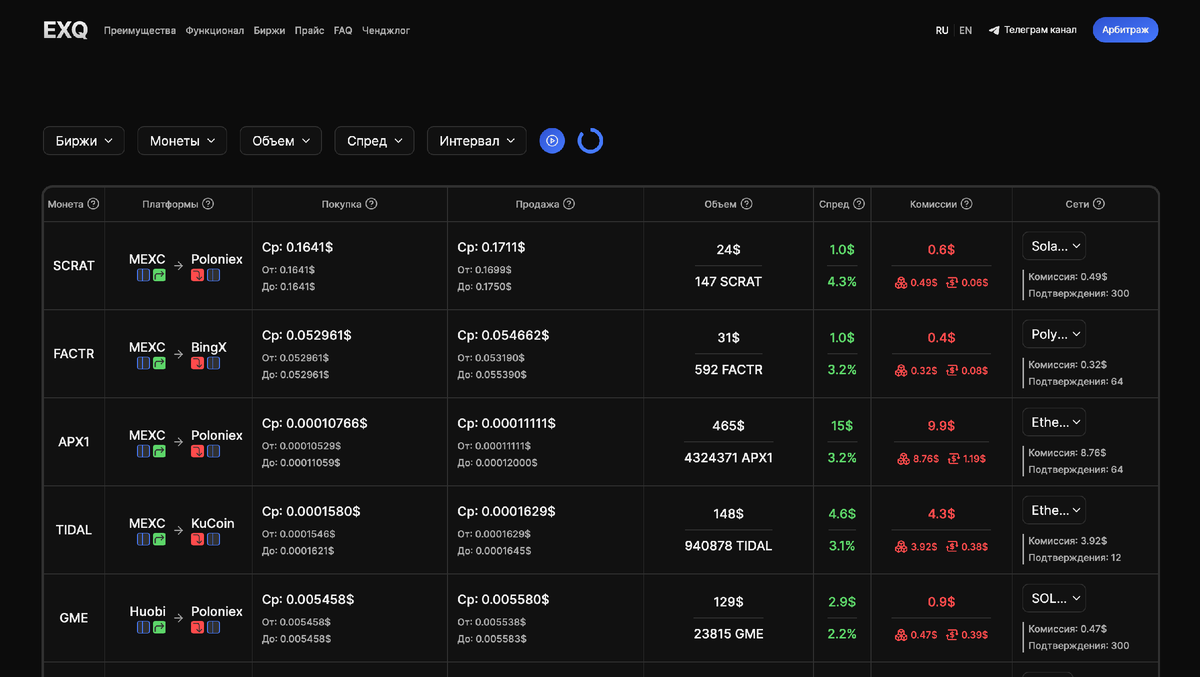Open the Биржи filter dropdown
The image size is (1200, 677).
click(x=83, y=140)
